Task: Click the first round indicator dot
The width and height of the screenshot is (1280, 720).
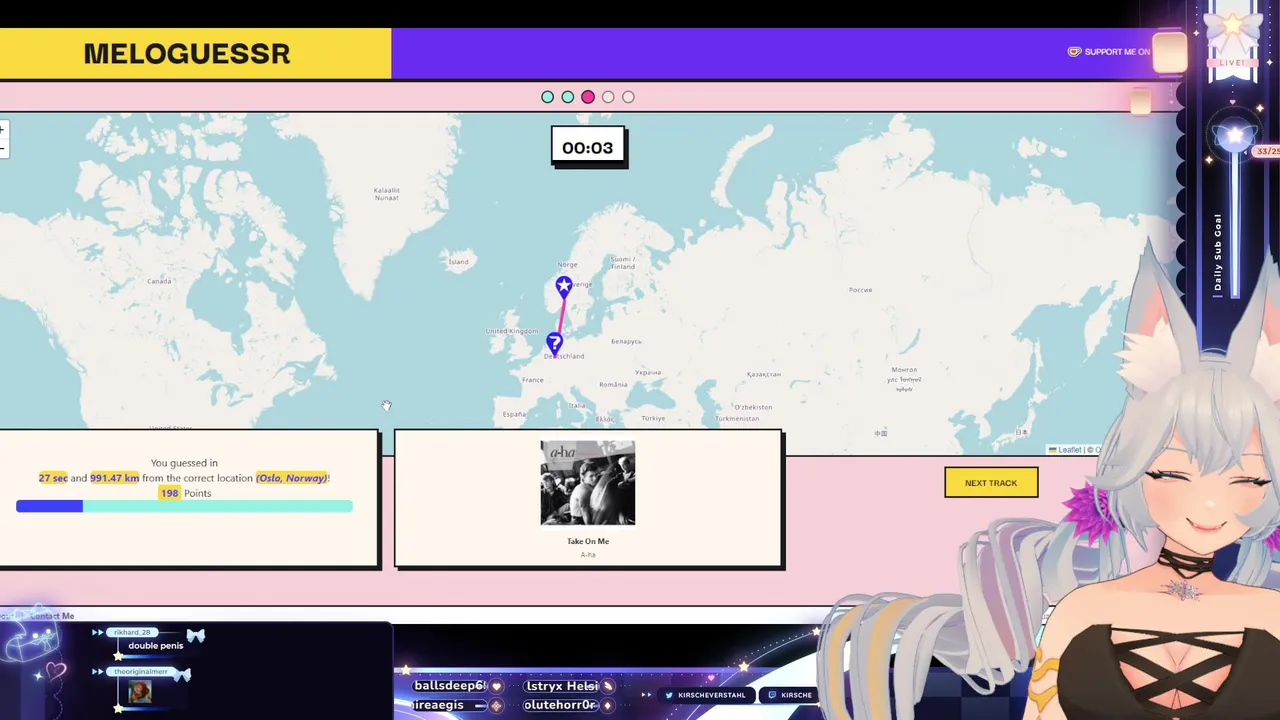Action: (x=547, y=97)
